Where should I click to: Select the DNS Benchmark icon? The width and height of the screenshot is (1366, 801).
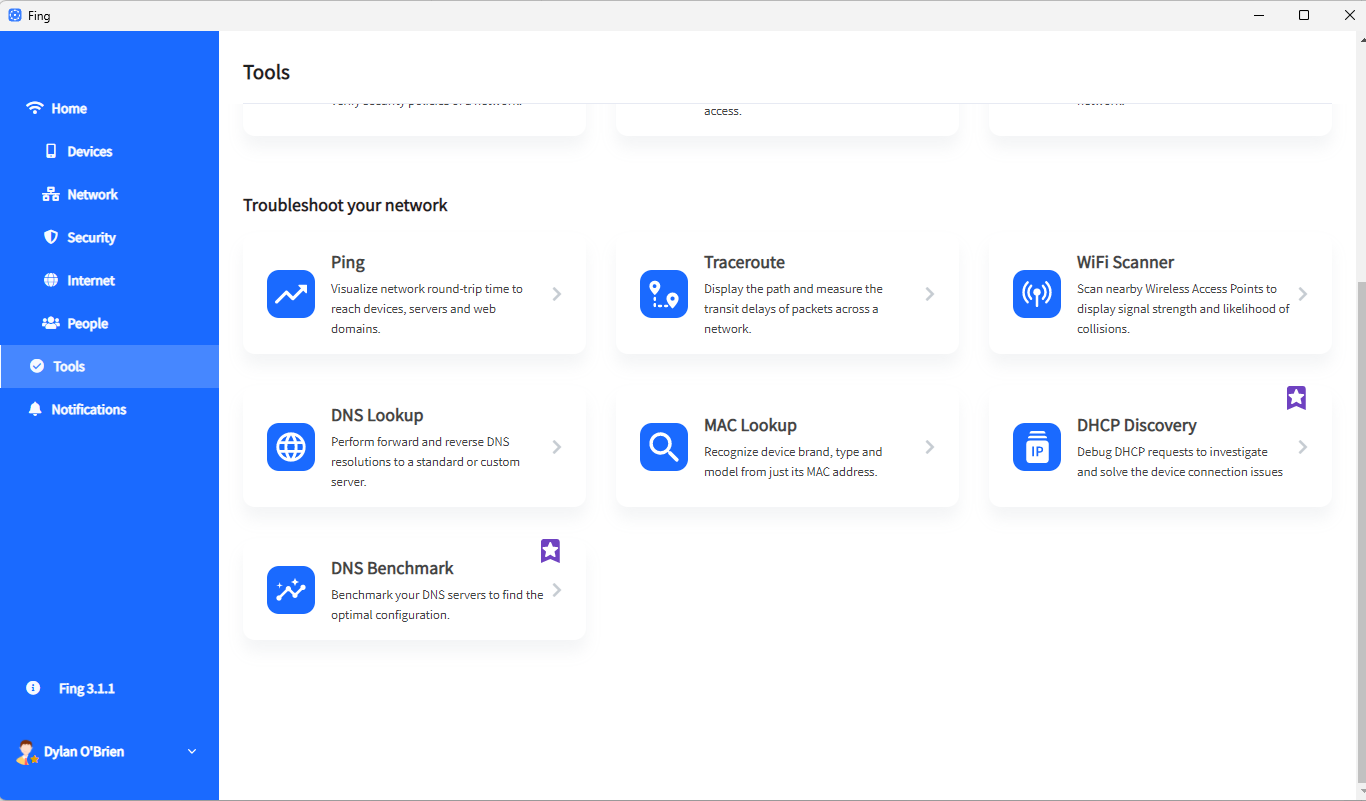click(x=290, y=590)
